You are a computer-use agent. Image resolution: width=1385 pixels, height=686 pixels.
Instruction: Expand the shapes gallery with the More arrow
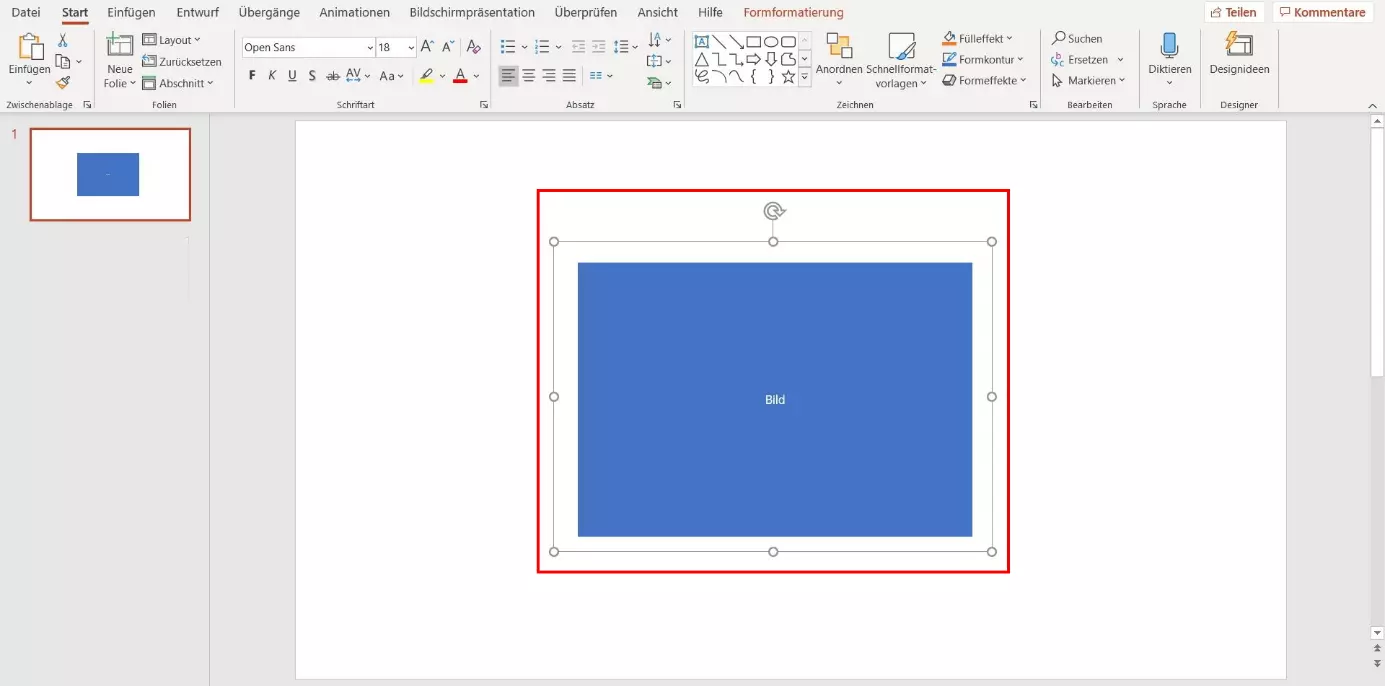pyautogui.click(x=805, y=77)
